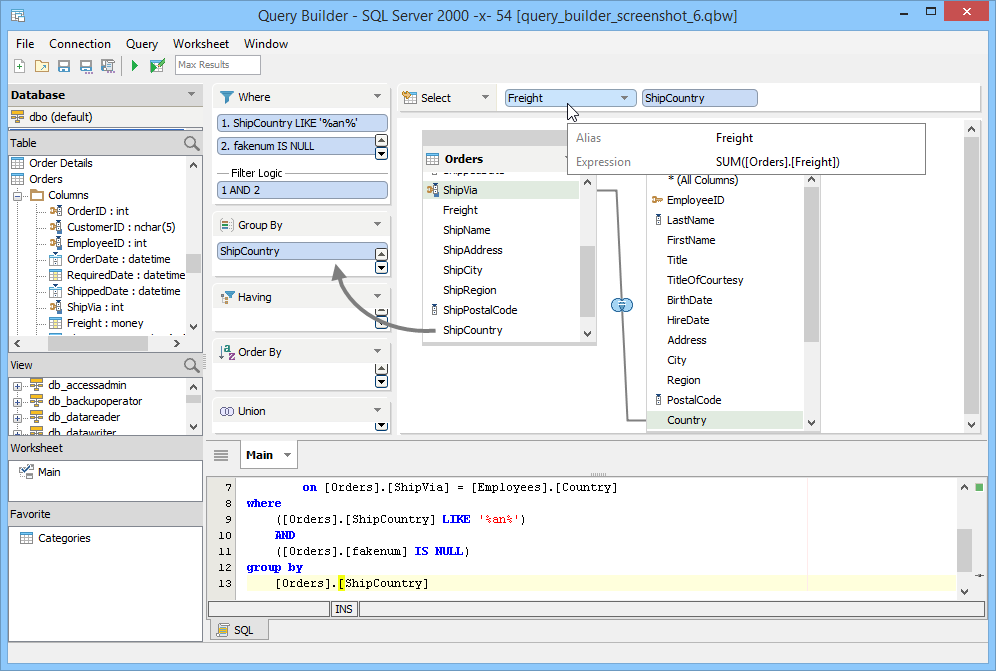The image size is (996, 671).
Task: Click the Select panel icon
Action: (x=410, y=98)
